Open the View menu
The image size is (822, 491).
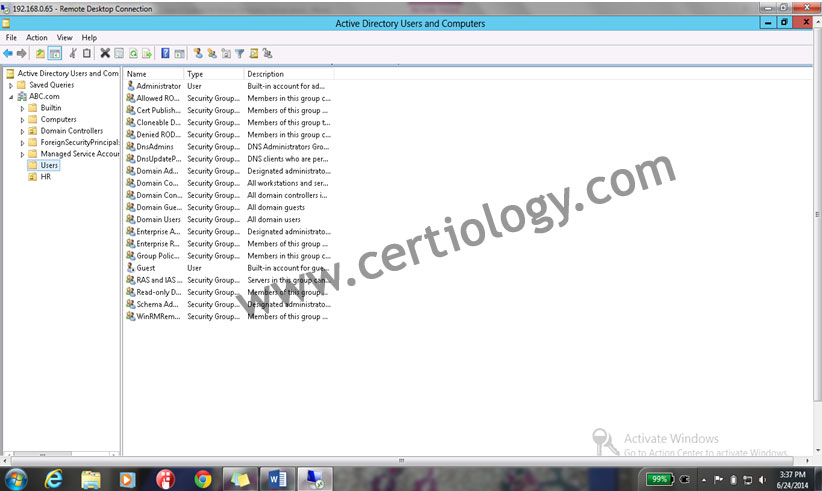point(64,38)
